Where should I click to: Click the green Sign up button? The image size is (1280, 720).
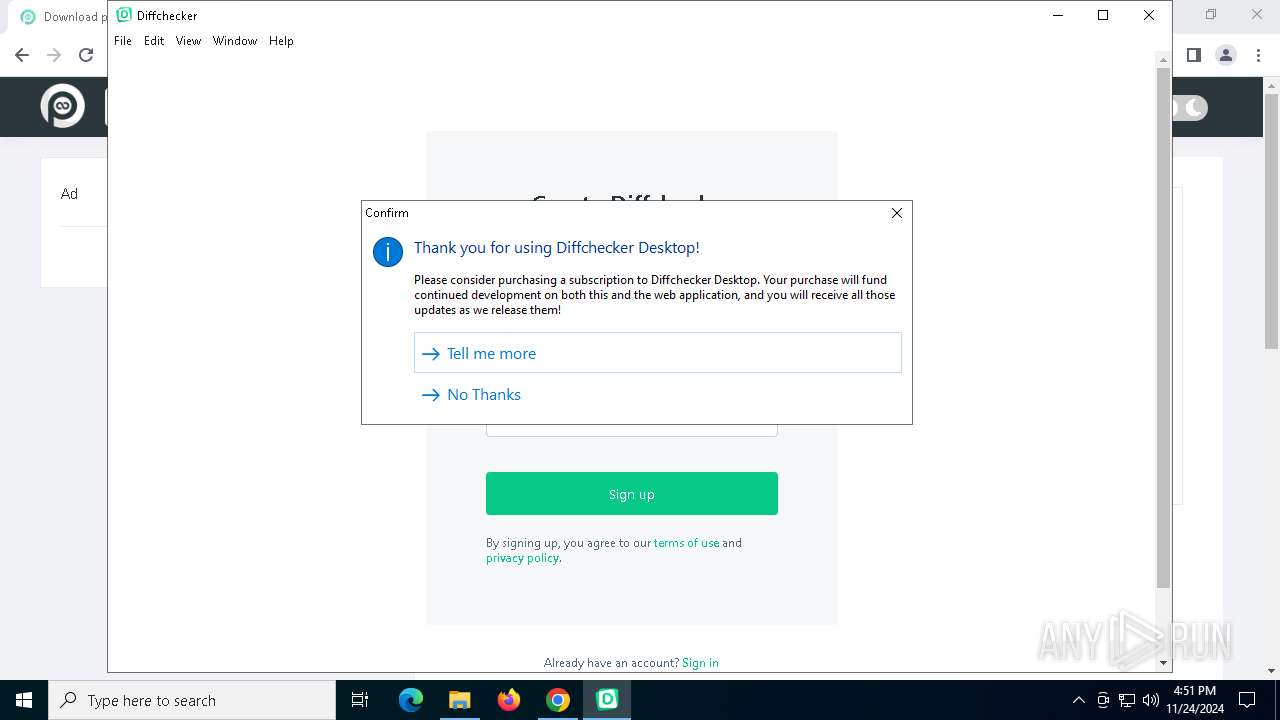pyautogui.click(x=632, y=494)
